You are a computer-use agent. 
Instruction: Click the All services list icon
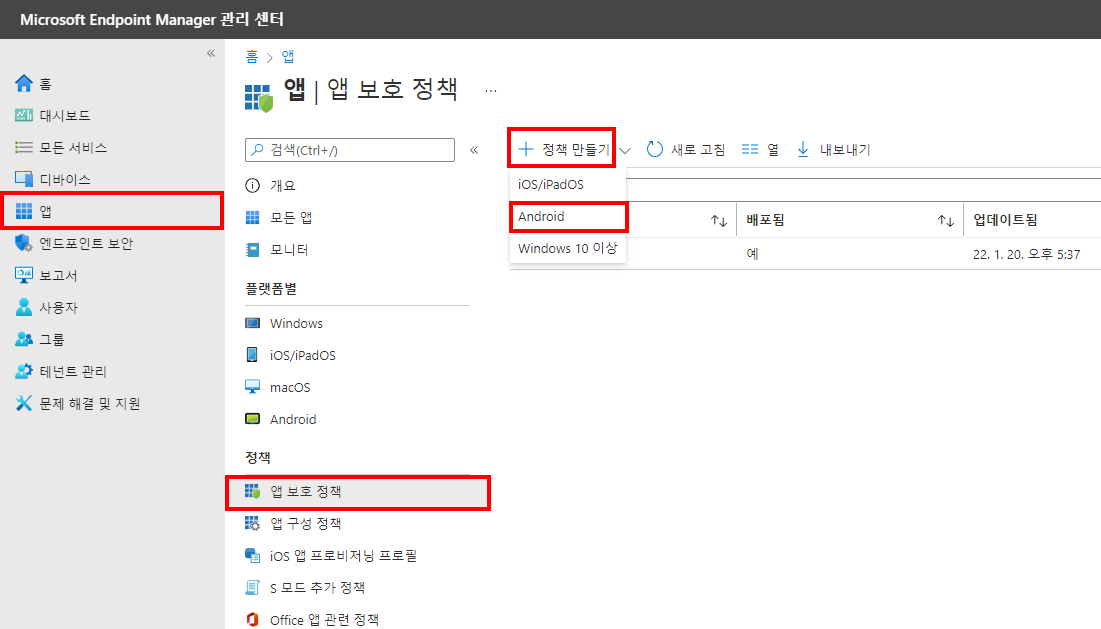pos(24,147)
